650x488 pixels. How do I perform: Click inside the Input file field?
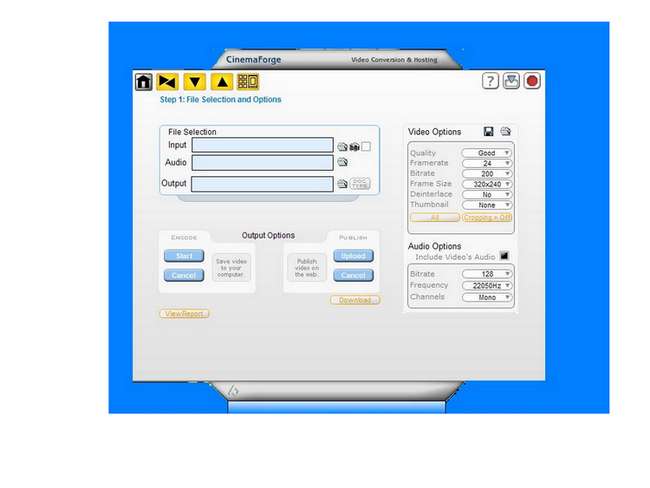click(x=262, y=145)
